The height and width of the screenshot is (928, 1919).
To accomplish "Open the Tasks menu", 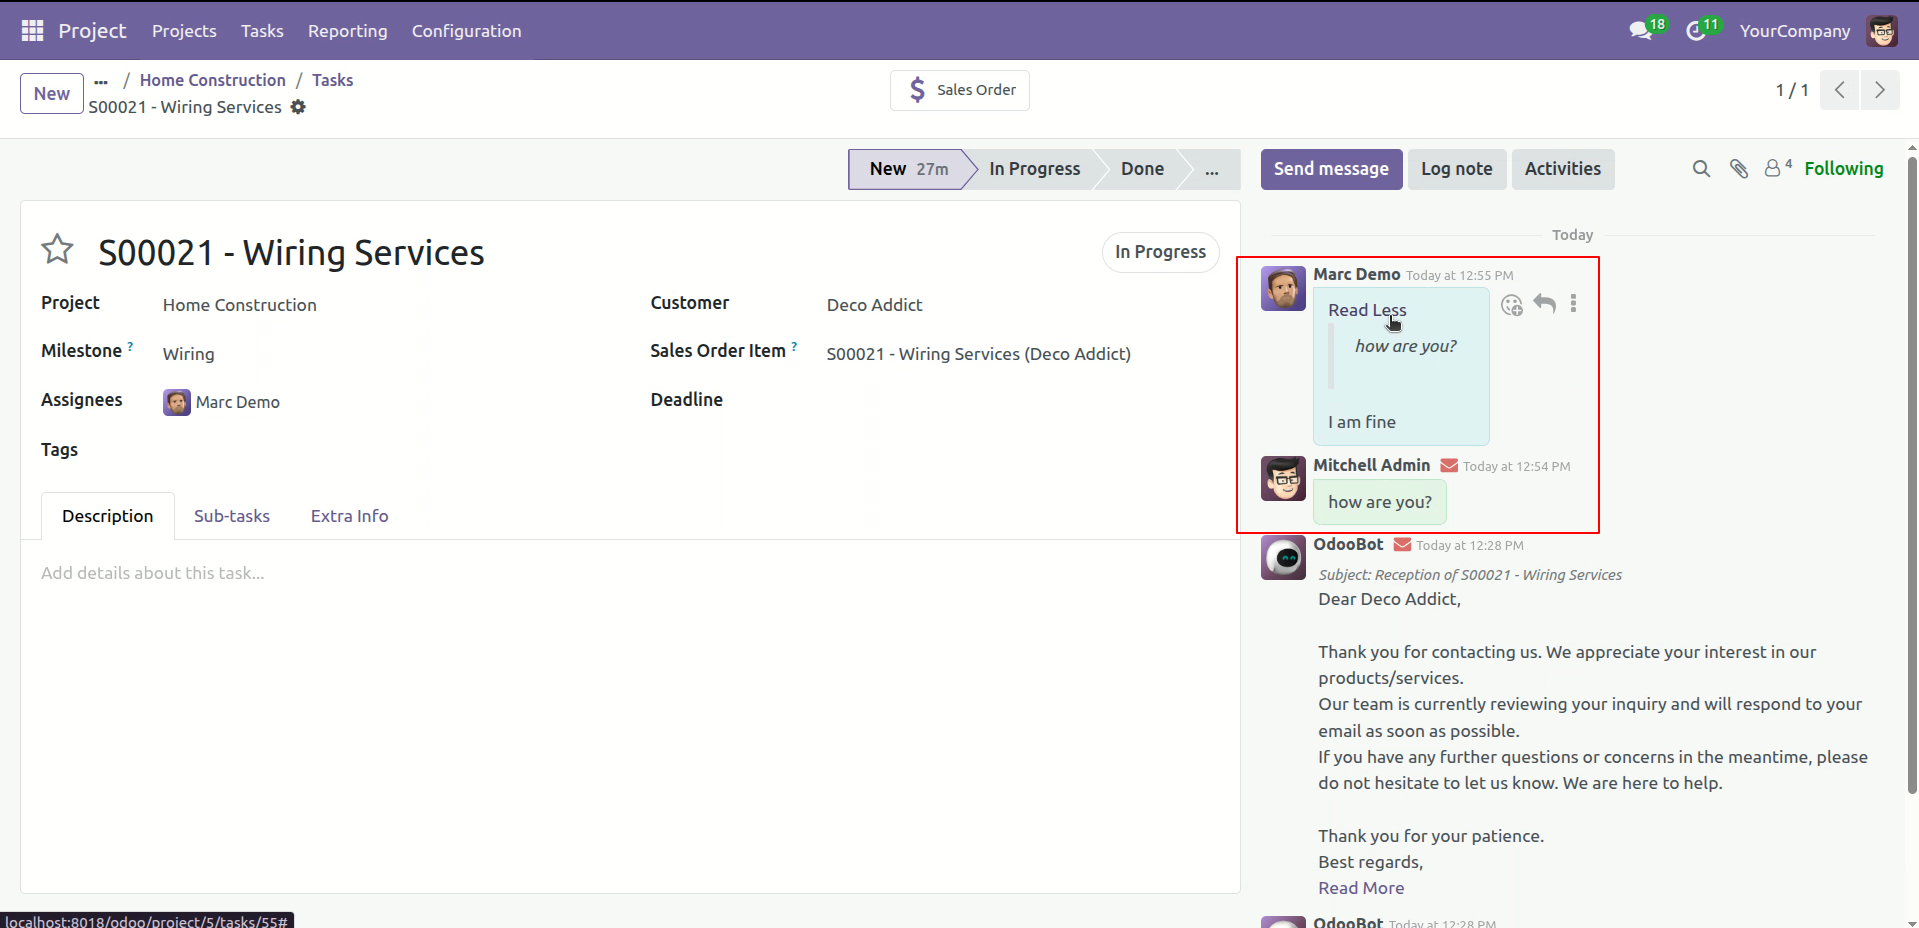I will point(262,31).
